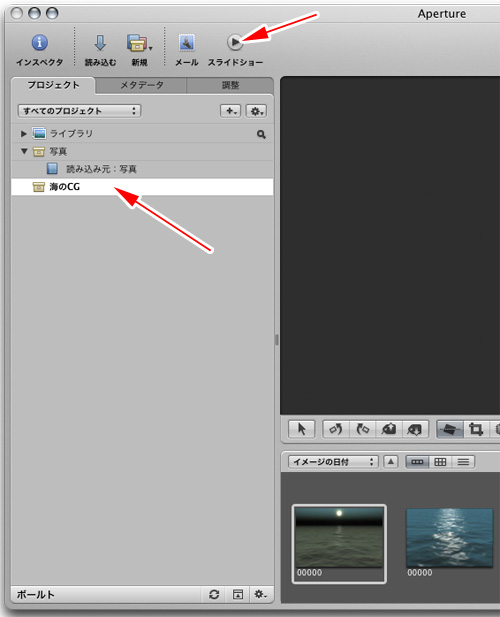Select the Rotate Left tool
Image resolution: width=500 pixels, height=617 pixels.
[336, 429]
